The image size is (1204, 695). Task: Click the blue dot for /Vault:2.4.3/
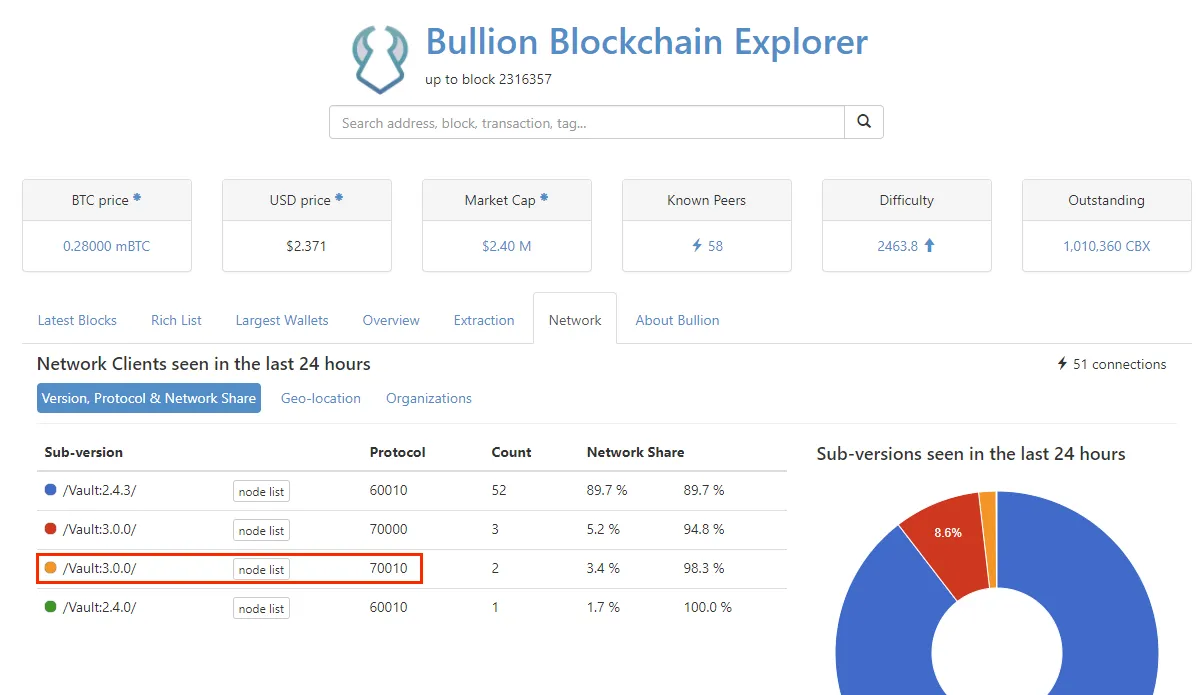[51, 490]
